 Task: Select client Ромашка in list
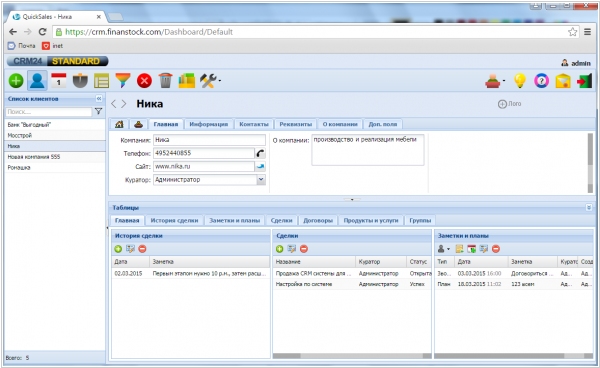(55, 168)
